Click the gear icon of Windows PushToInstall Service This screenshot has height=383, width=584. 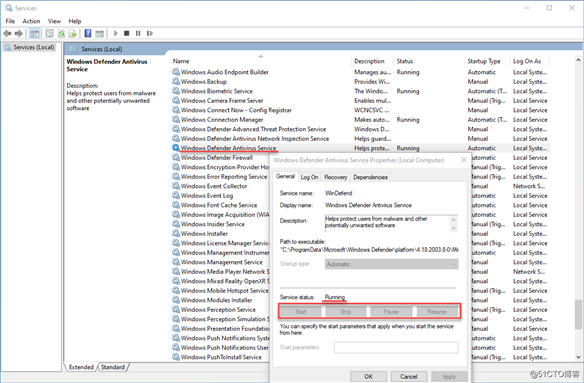tap(176, 357)
